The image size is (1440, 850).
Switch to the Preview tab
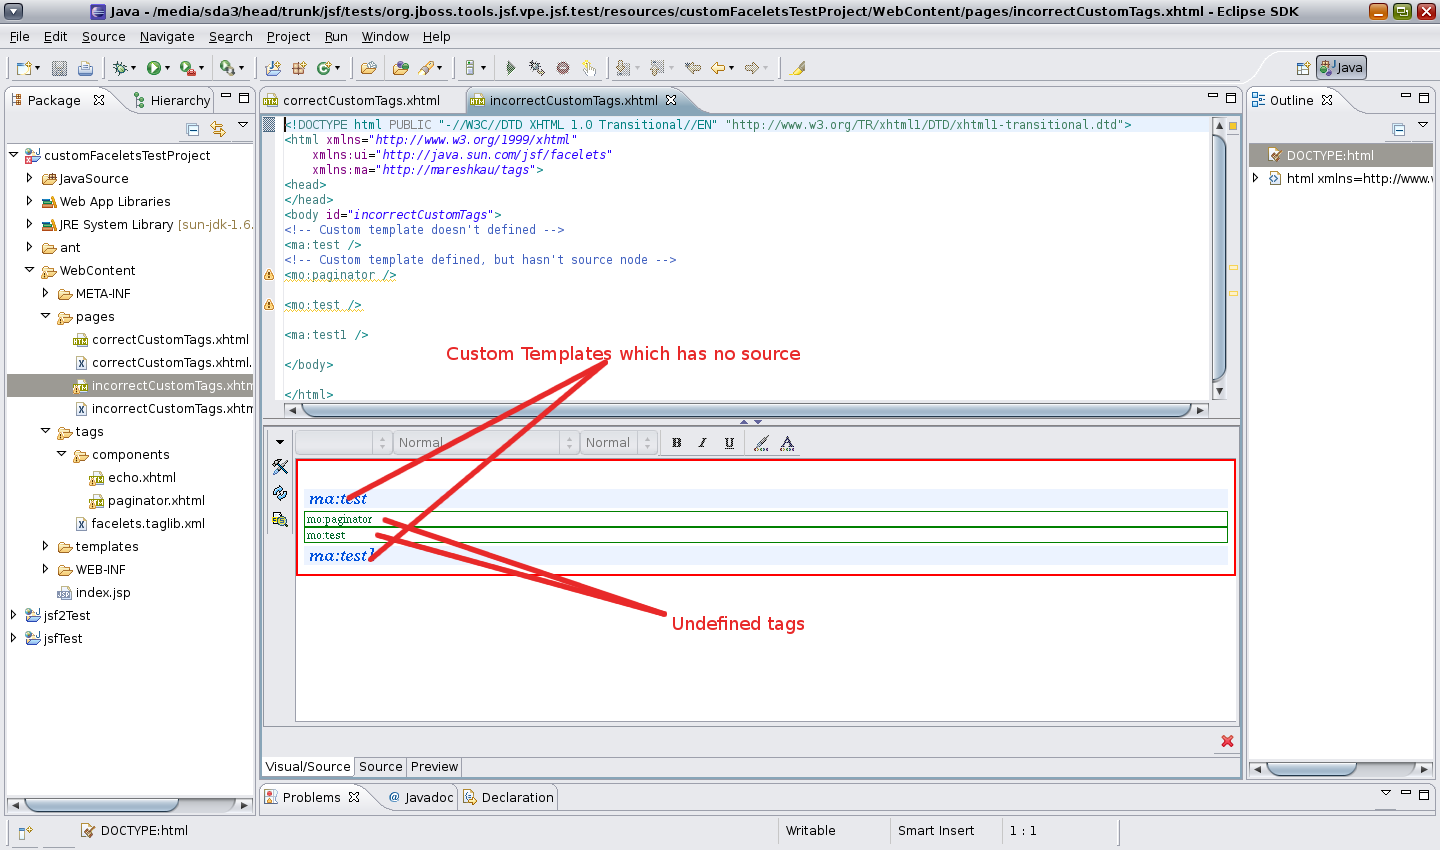tap(434, 767)
